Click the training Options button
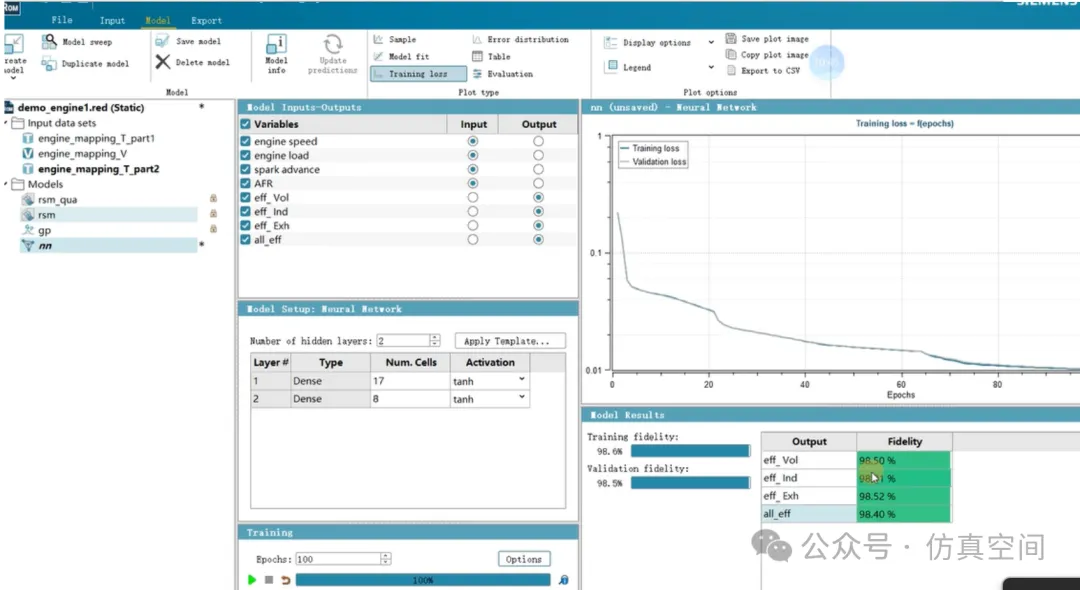The image size is (1080, 590). click(x=523, y=559)
